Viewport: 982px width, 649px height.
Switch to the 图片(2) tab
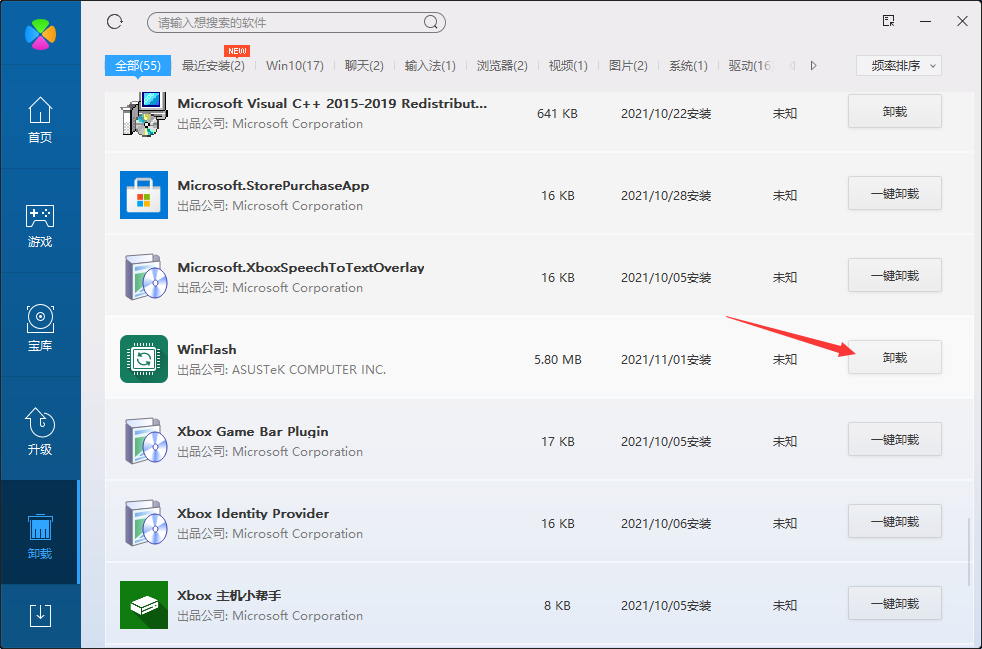point(628,66)
